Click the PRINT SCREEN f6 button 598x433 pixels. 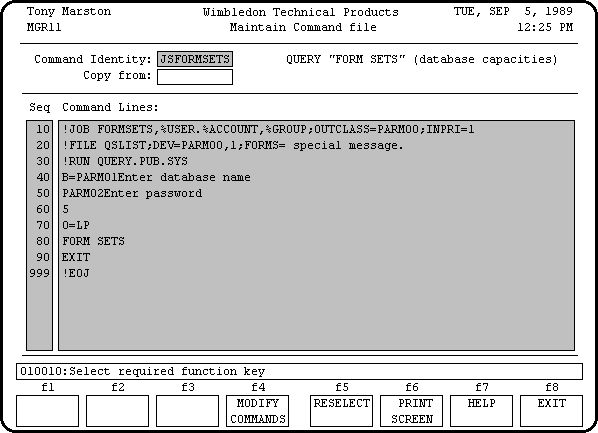point(412,411)
